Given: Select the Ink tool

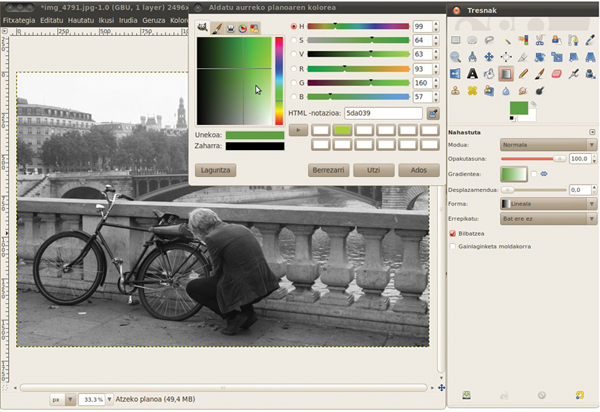Looking at the screenshot, I should [590, 74].
